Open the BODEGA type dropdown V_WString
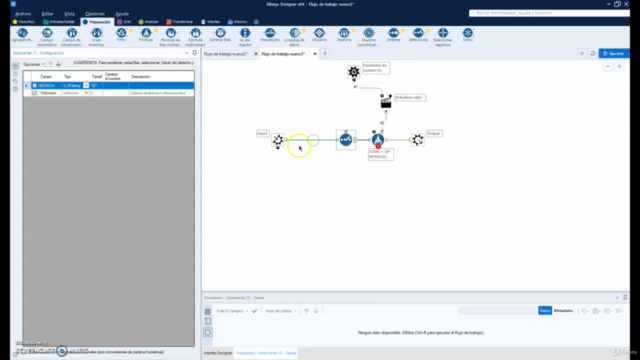This screenshot has width=640, height=360. [86, 86]
